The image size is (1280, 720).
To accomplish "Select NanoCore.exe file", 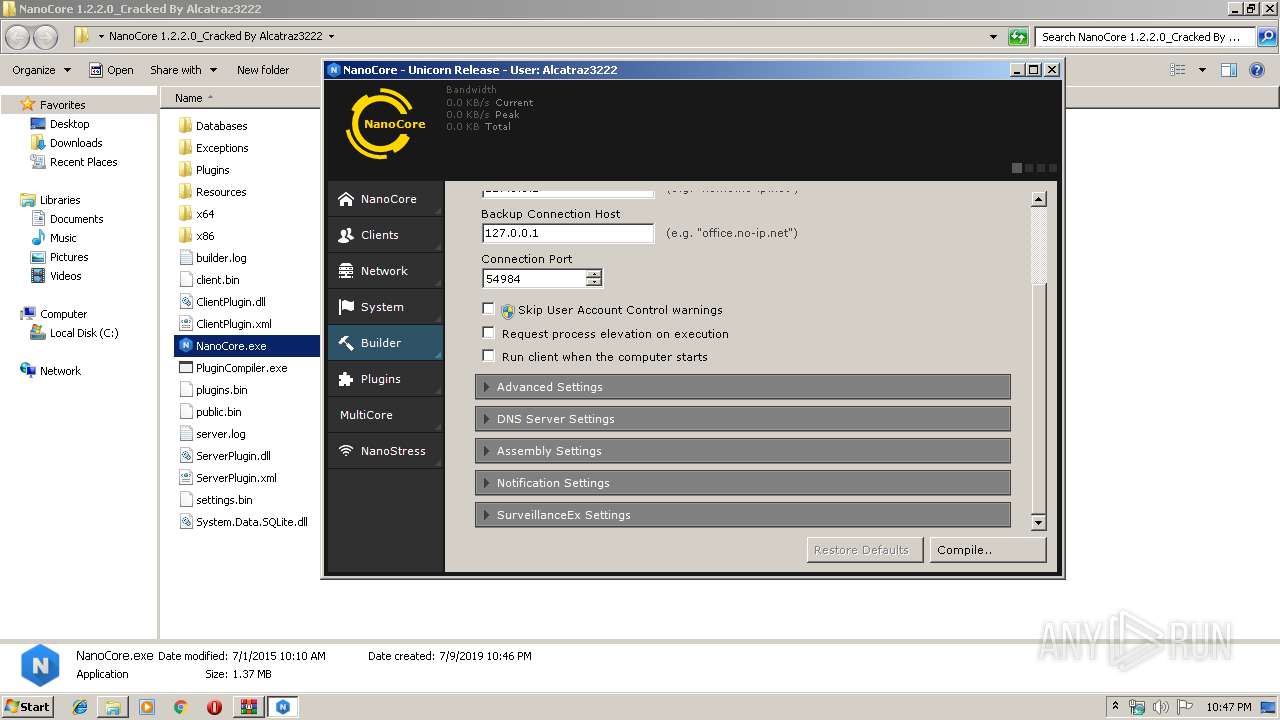I will coord(230,346).
